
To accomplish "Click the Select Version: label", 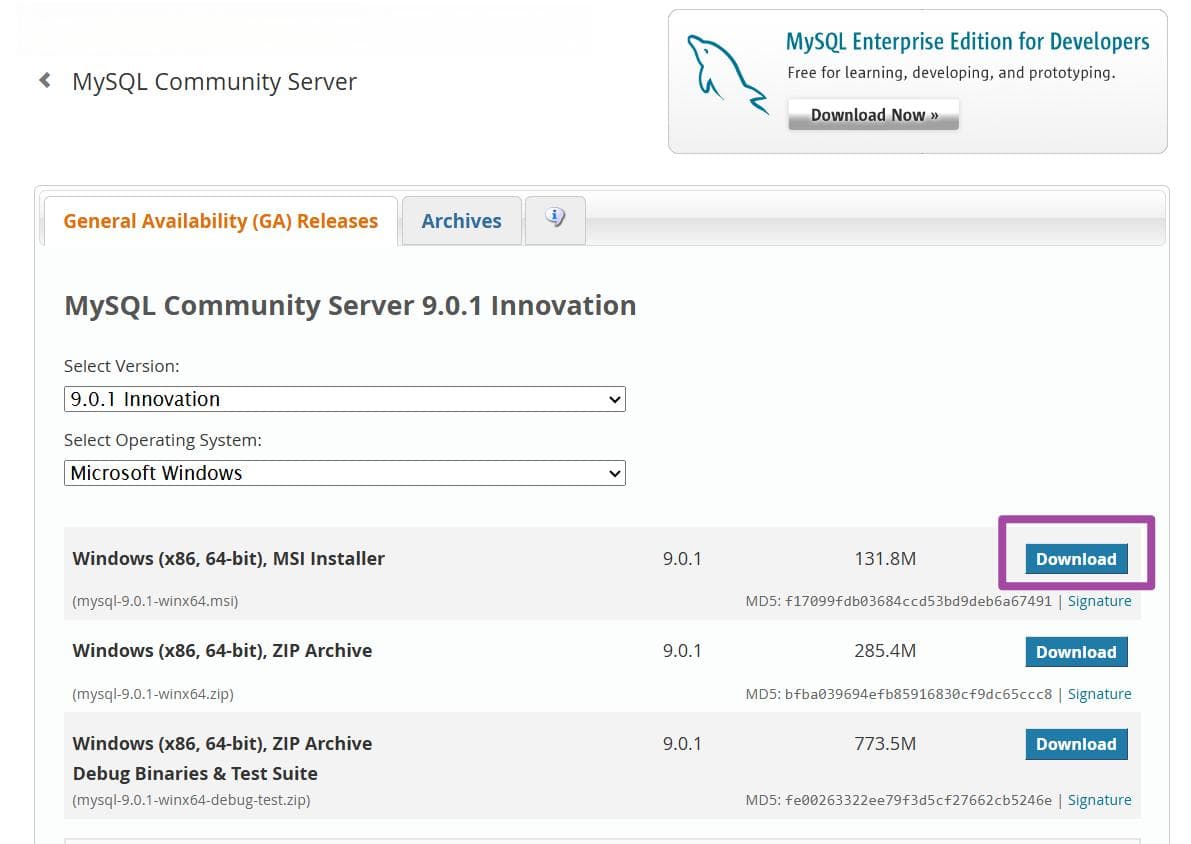I will [x=122, y=366].
